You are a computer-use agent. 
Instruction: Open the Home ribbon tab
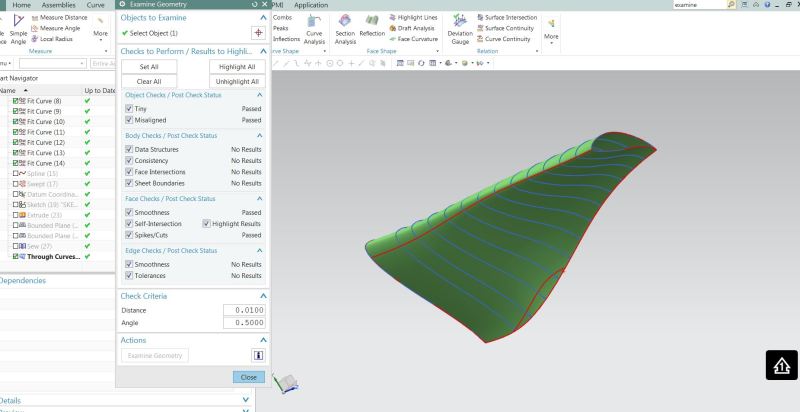(21, 5)
